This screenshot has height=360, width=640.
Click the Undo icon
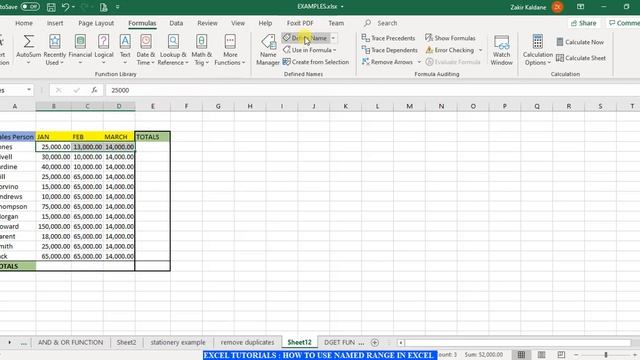coord(65,7)
